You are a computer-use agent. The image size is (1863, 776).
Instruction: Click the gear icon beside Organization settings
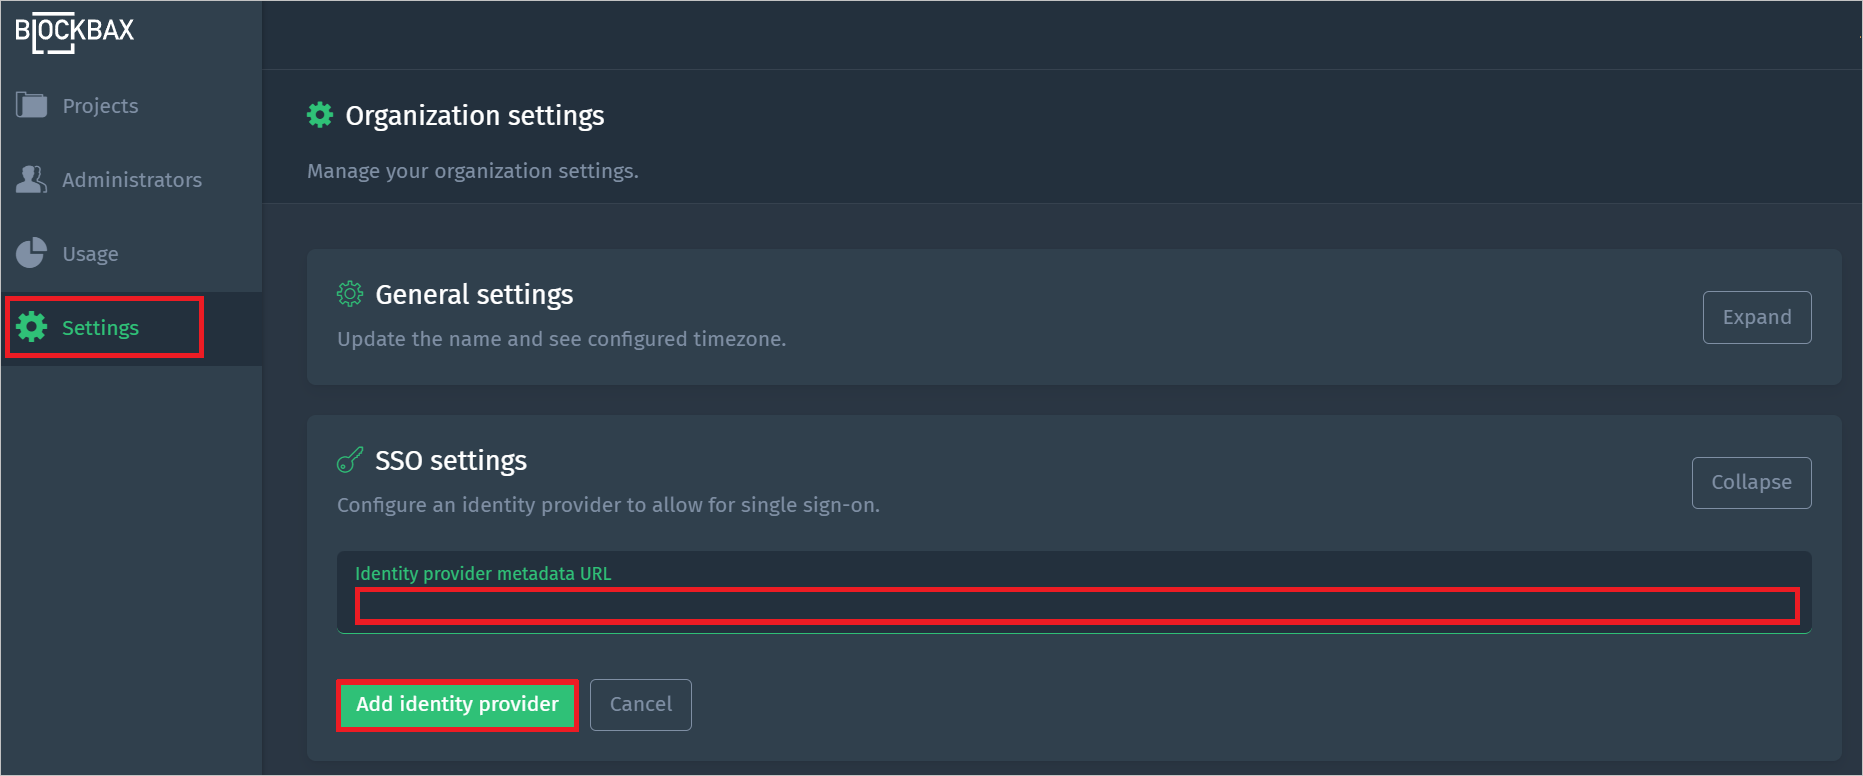coord(319,114)
